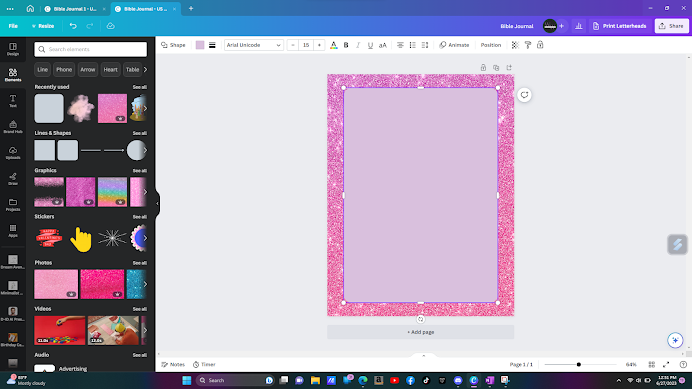
Task: Open border style lines icon
Action: pos(212,45)
